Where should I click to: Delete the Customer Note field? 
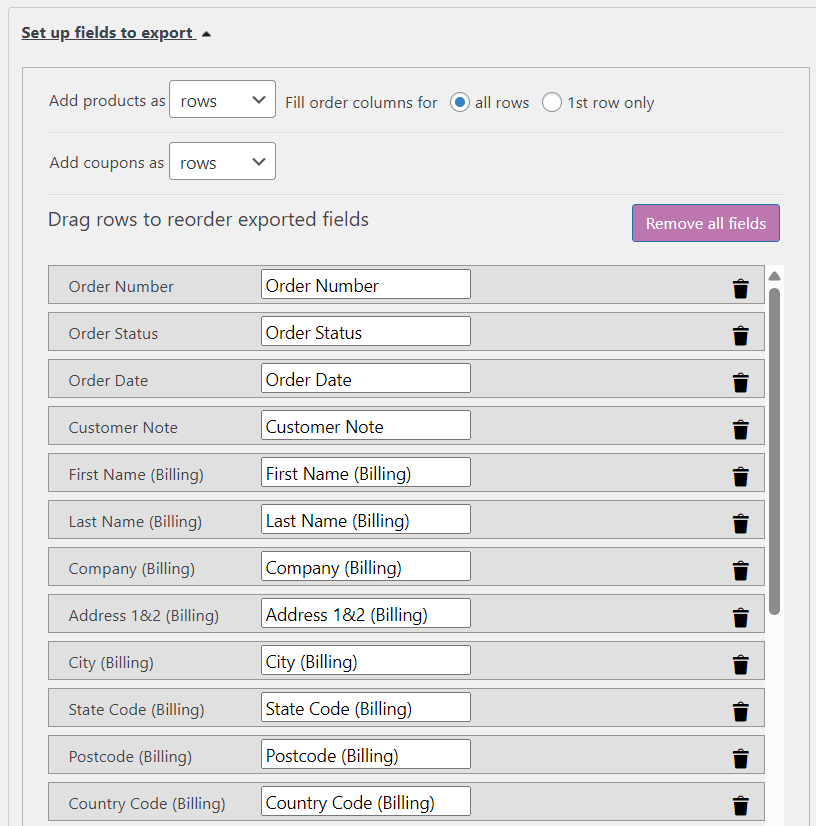[x=740, y=430]
